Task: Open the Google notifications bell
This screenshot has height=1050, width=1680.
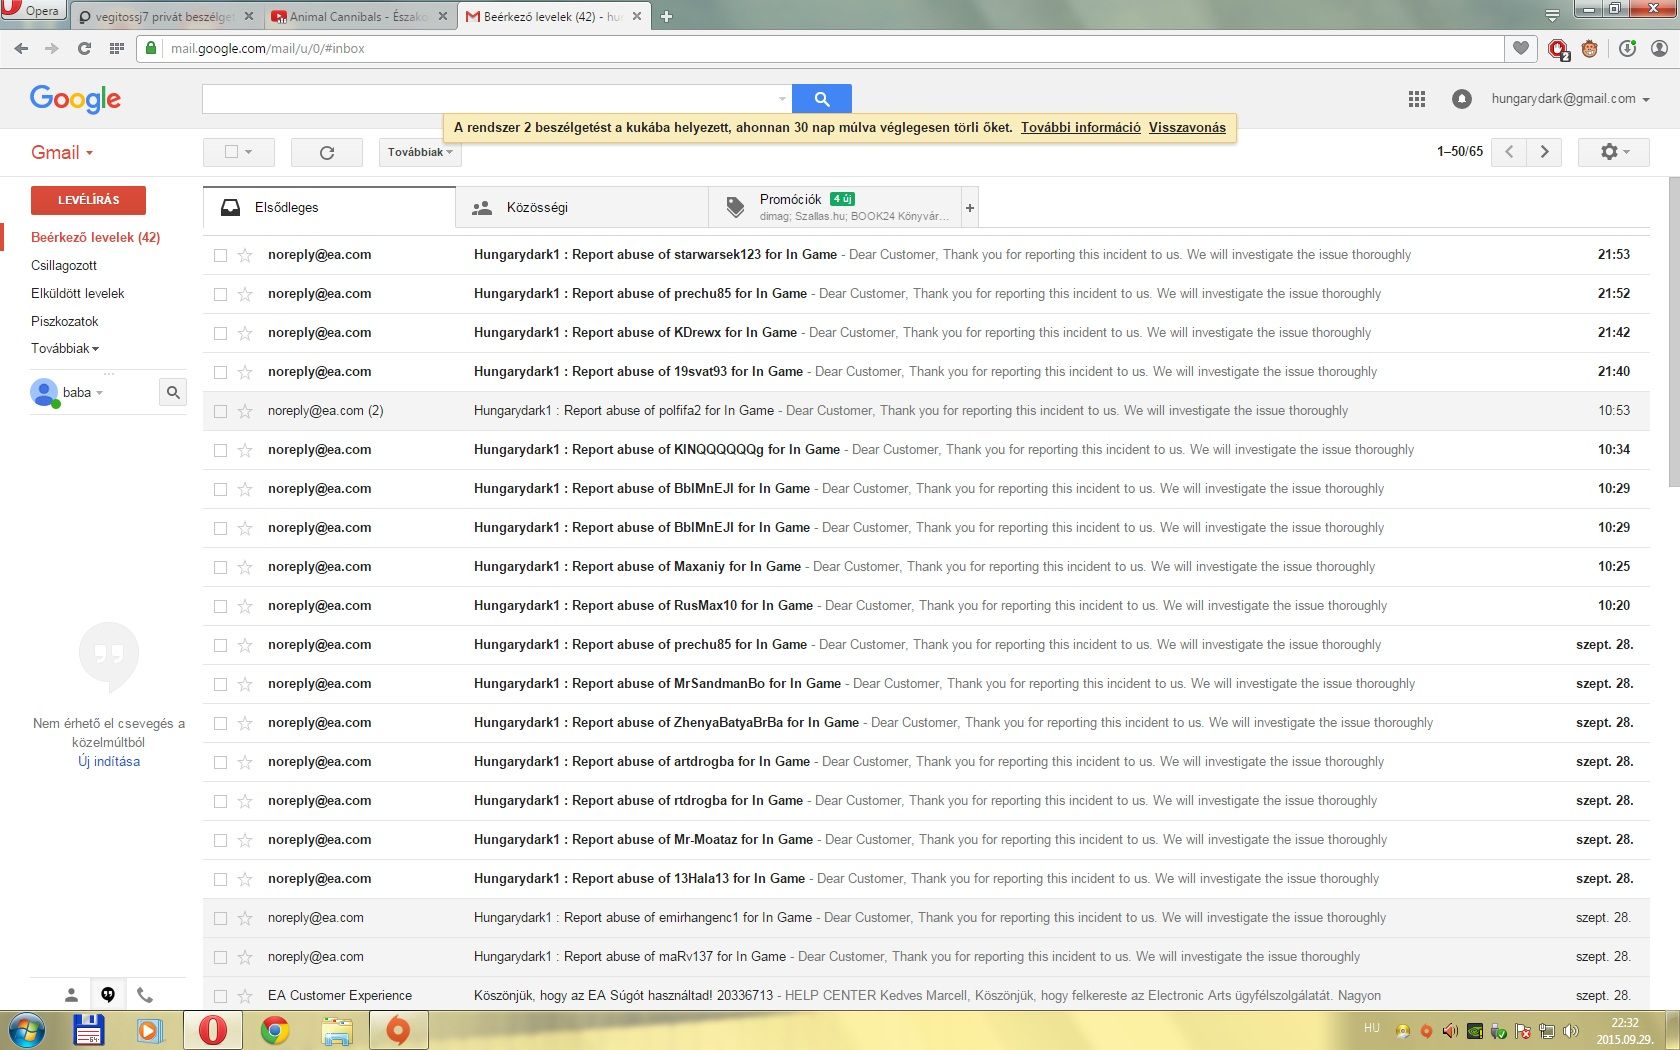Action: click(x=1461, y=99)
